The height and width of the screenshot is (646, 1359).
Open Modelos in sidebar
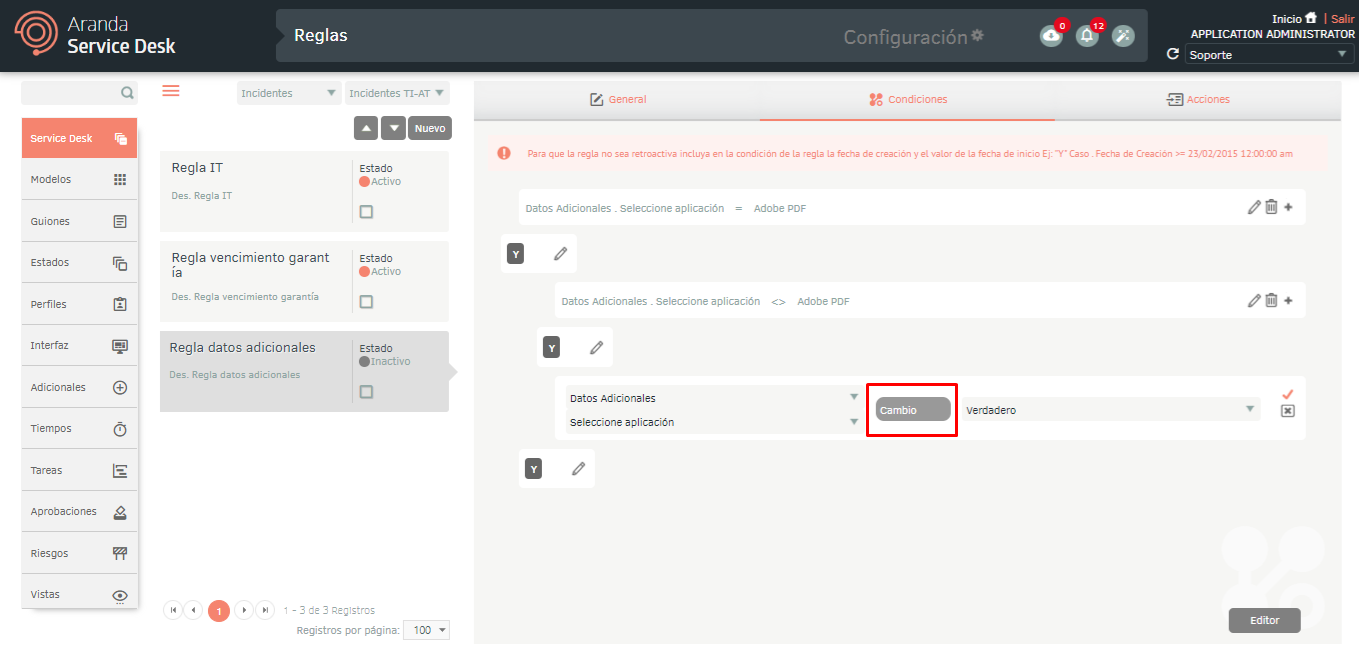click(79, 180)
